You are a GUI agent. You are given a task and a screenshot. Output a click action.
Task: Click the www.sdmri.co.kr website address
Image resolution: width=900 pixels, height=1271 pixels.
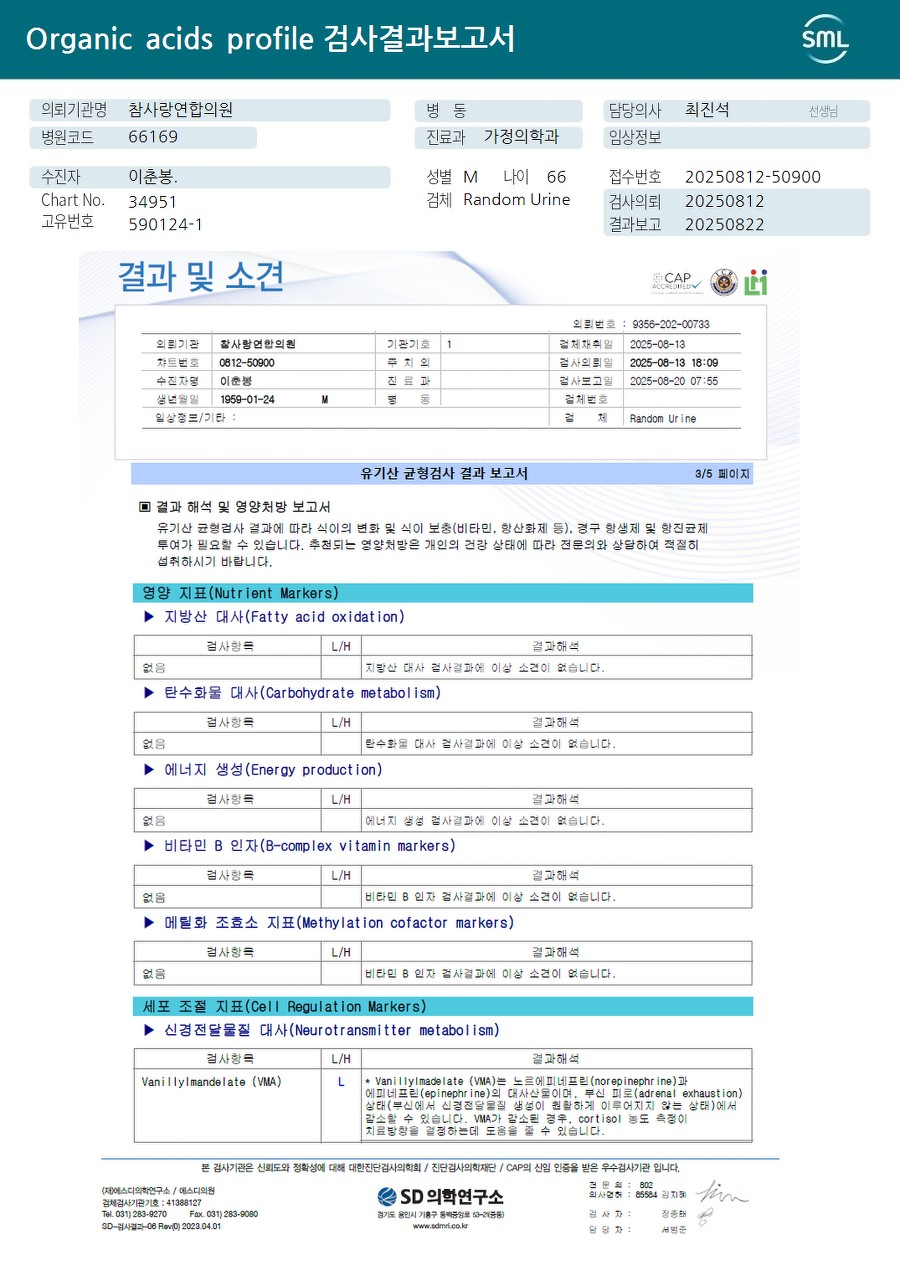440,1225
